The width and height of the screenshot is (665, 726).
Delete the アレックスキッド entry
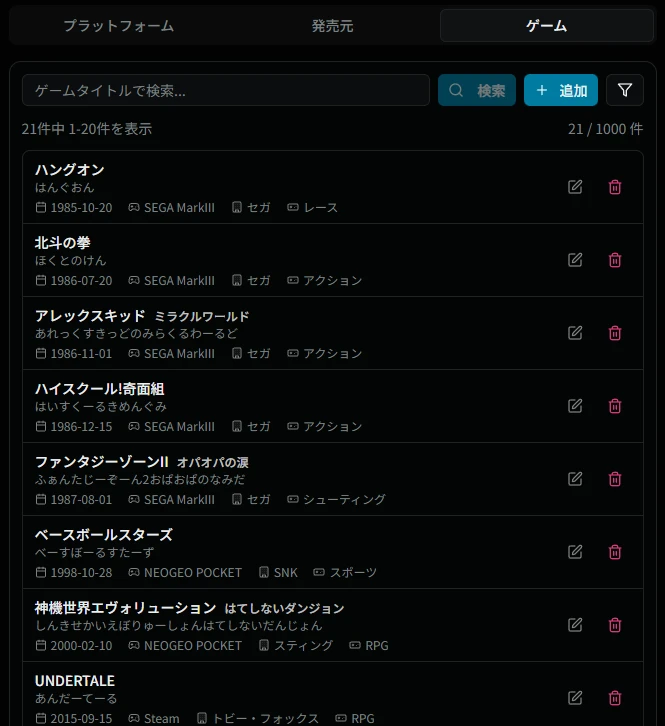pyautogui.click(x=615, y=333)
